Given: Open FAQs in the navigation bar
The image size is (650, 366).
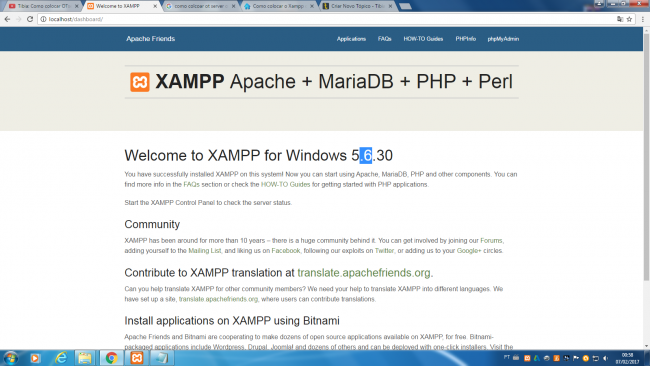Looking at the screenshot, I should point(384,39).
